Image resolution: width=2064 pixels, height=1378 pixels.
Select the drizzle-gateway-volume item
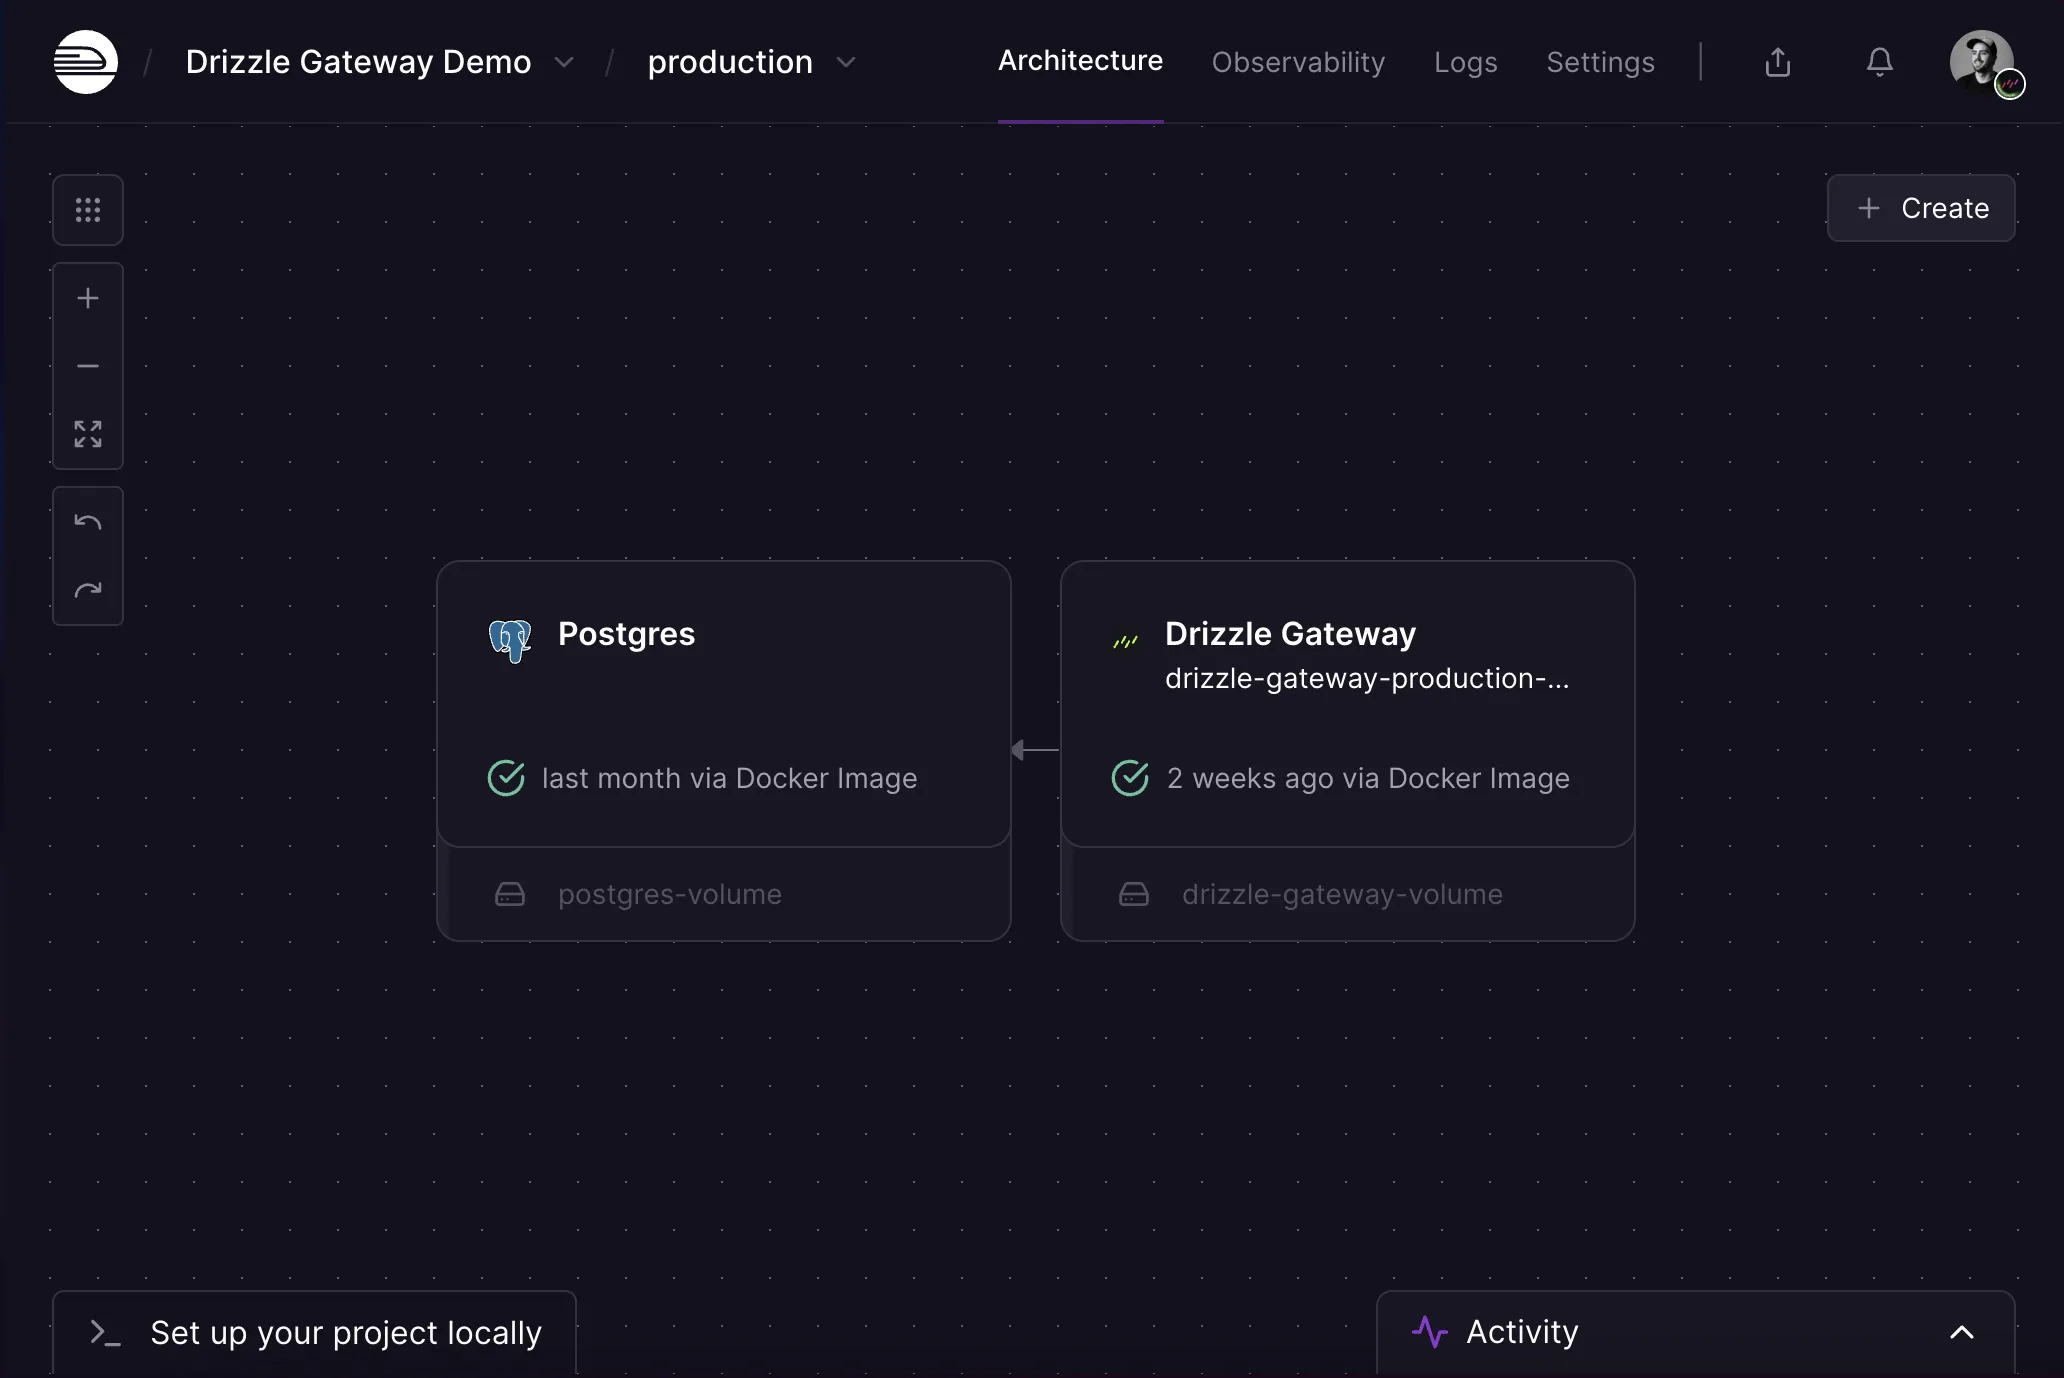pyautogui.click(x=1341, y=894)
